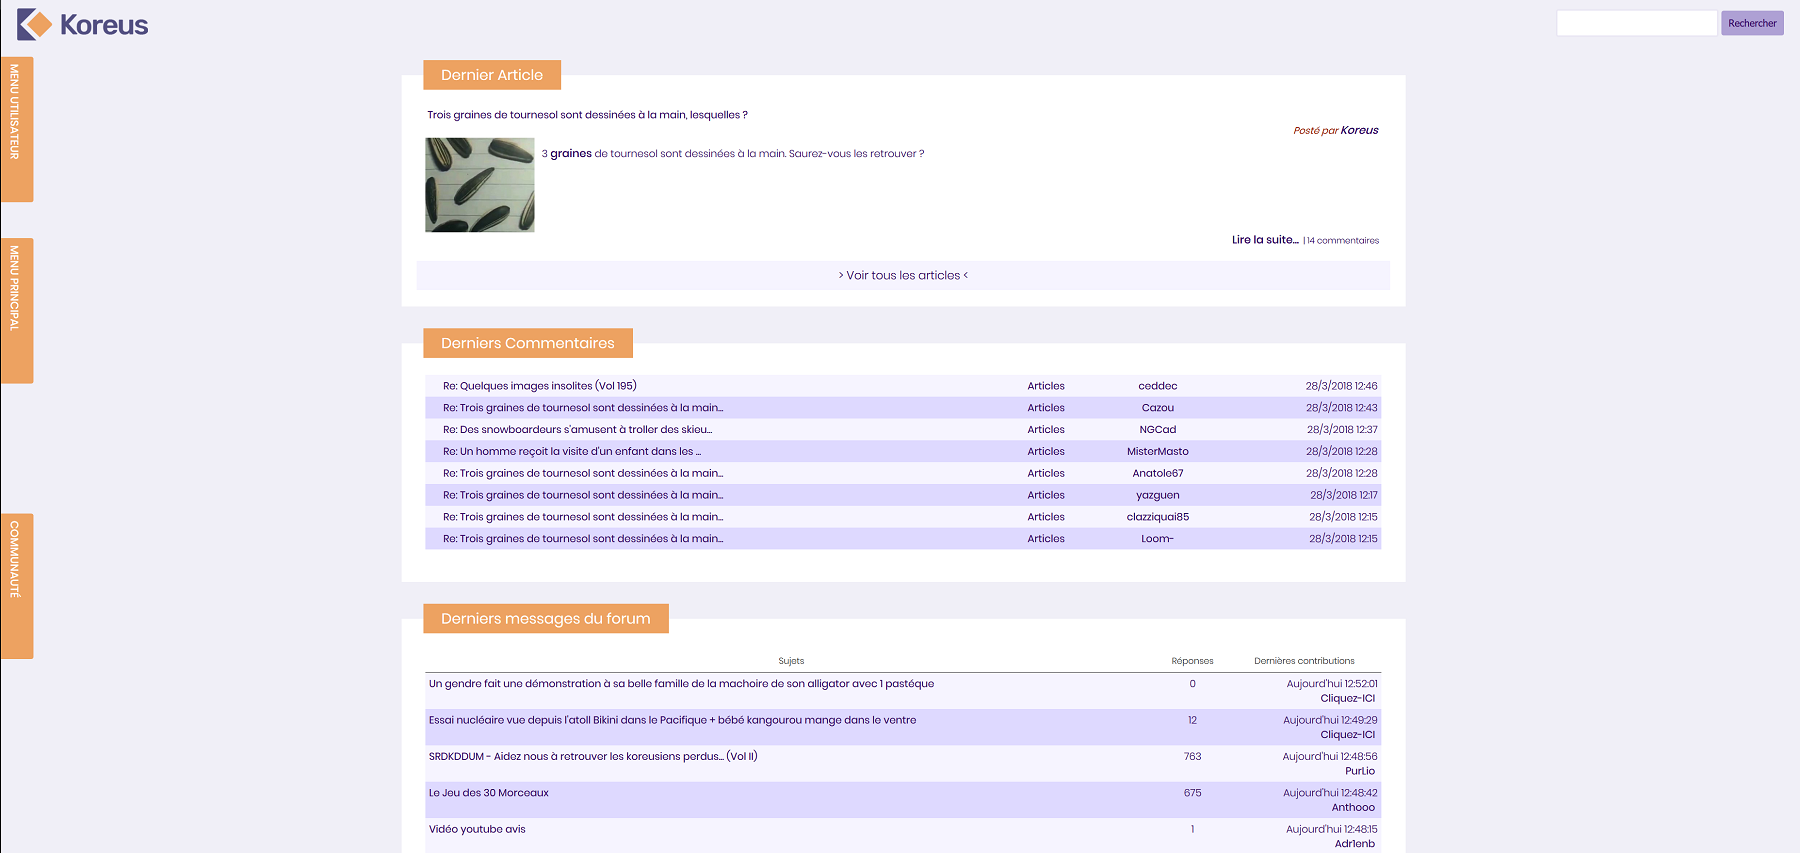Open the 14 commentaires link
Image resolution: width=1800 pixels, height=853 pixels.
pyautogui.click(x=1343, y=241)
